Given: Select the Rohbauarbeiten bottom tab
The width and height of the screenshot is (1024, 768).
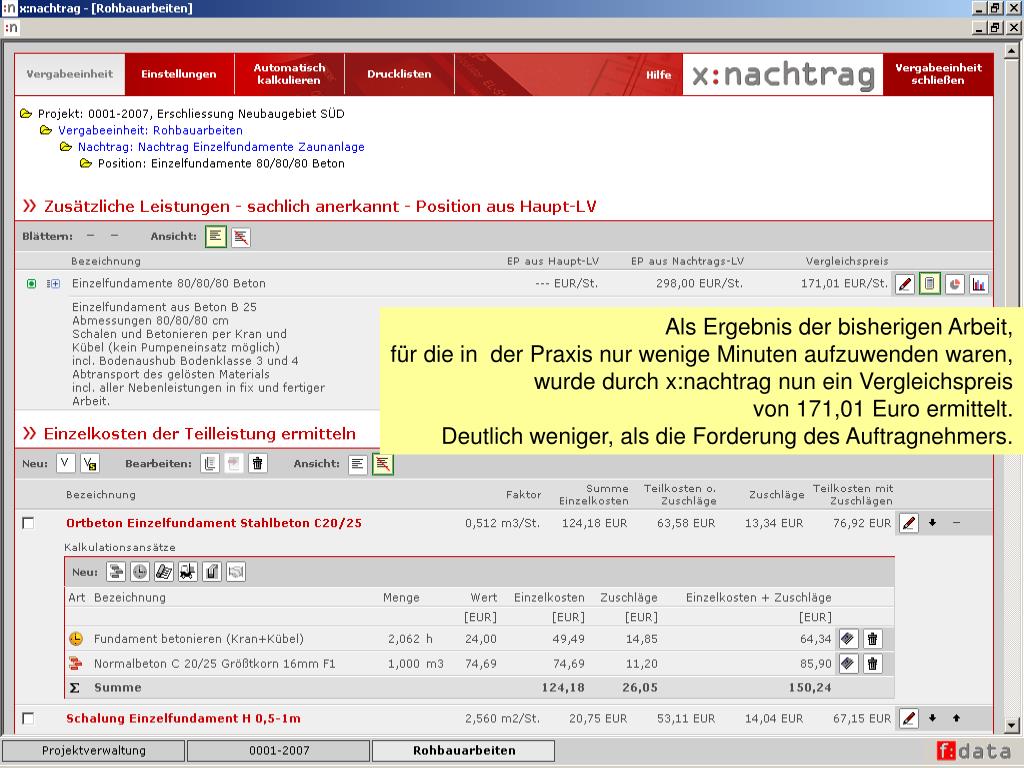Looking at the screenshot, I should pyautogui.click(x=464, y=751).
